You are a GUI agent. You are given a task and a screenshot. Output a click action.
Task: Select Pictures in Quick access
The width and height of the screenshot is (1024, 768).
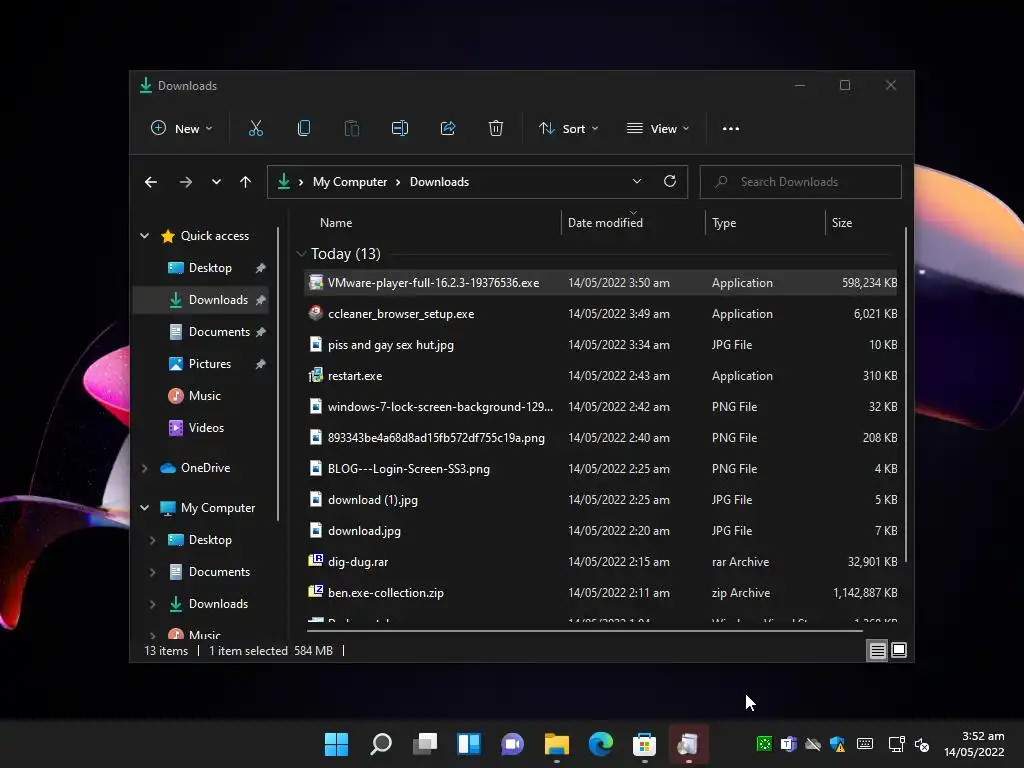pyautogui.click(x=210, y=364)
